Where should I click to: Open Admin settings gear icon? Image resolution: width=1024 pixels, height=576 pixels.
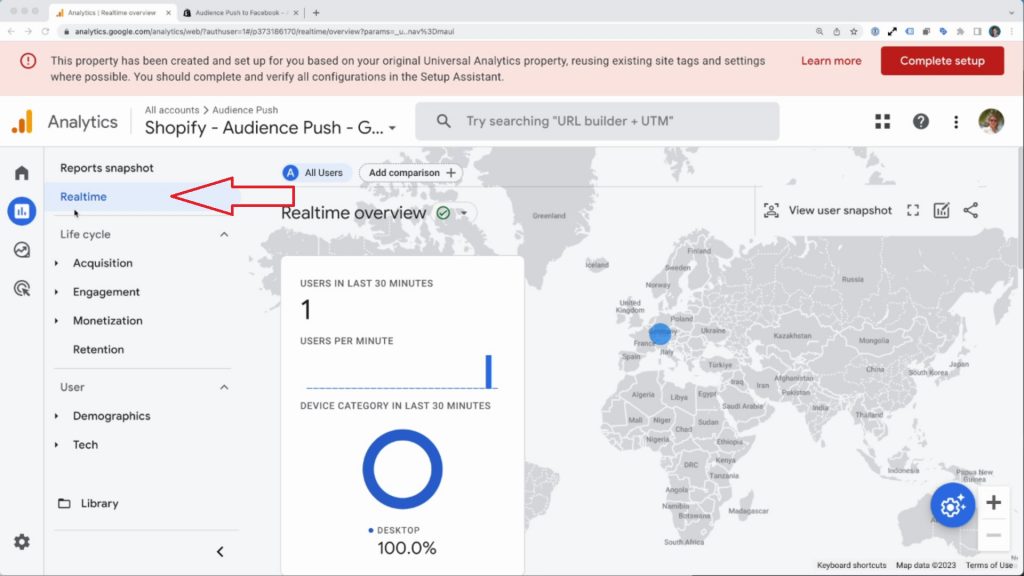point(22,541)
